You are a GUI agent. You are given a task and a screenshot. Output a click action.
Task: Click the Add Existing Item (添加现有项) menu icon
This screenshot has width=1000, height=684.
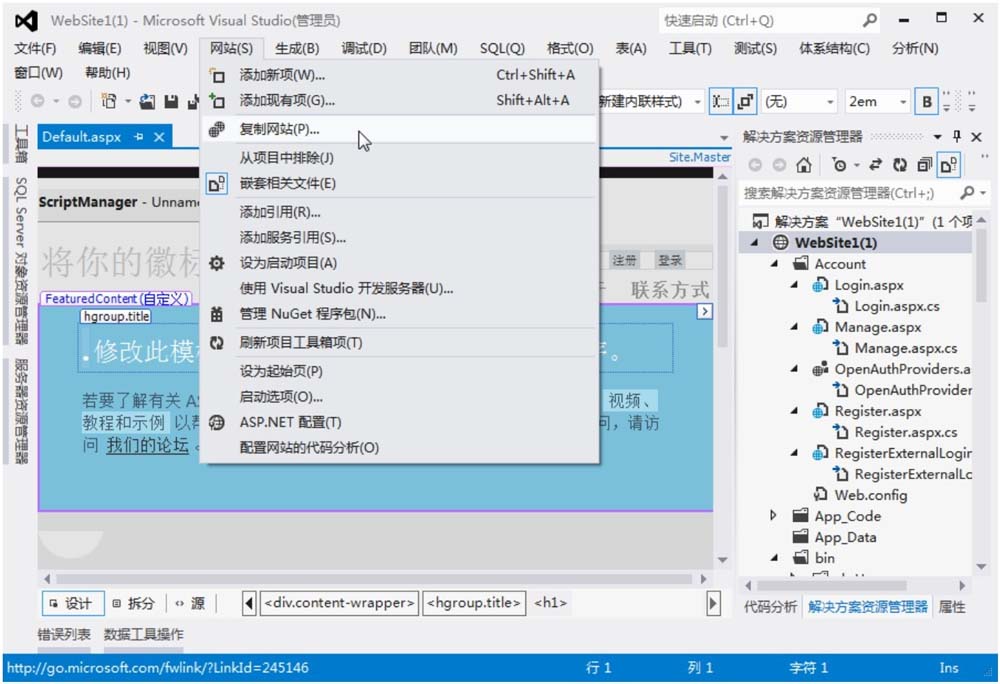217,101
